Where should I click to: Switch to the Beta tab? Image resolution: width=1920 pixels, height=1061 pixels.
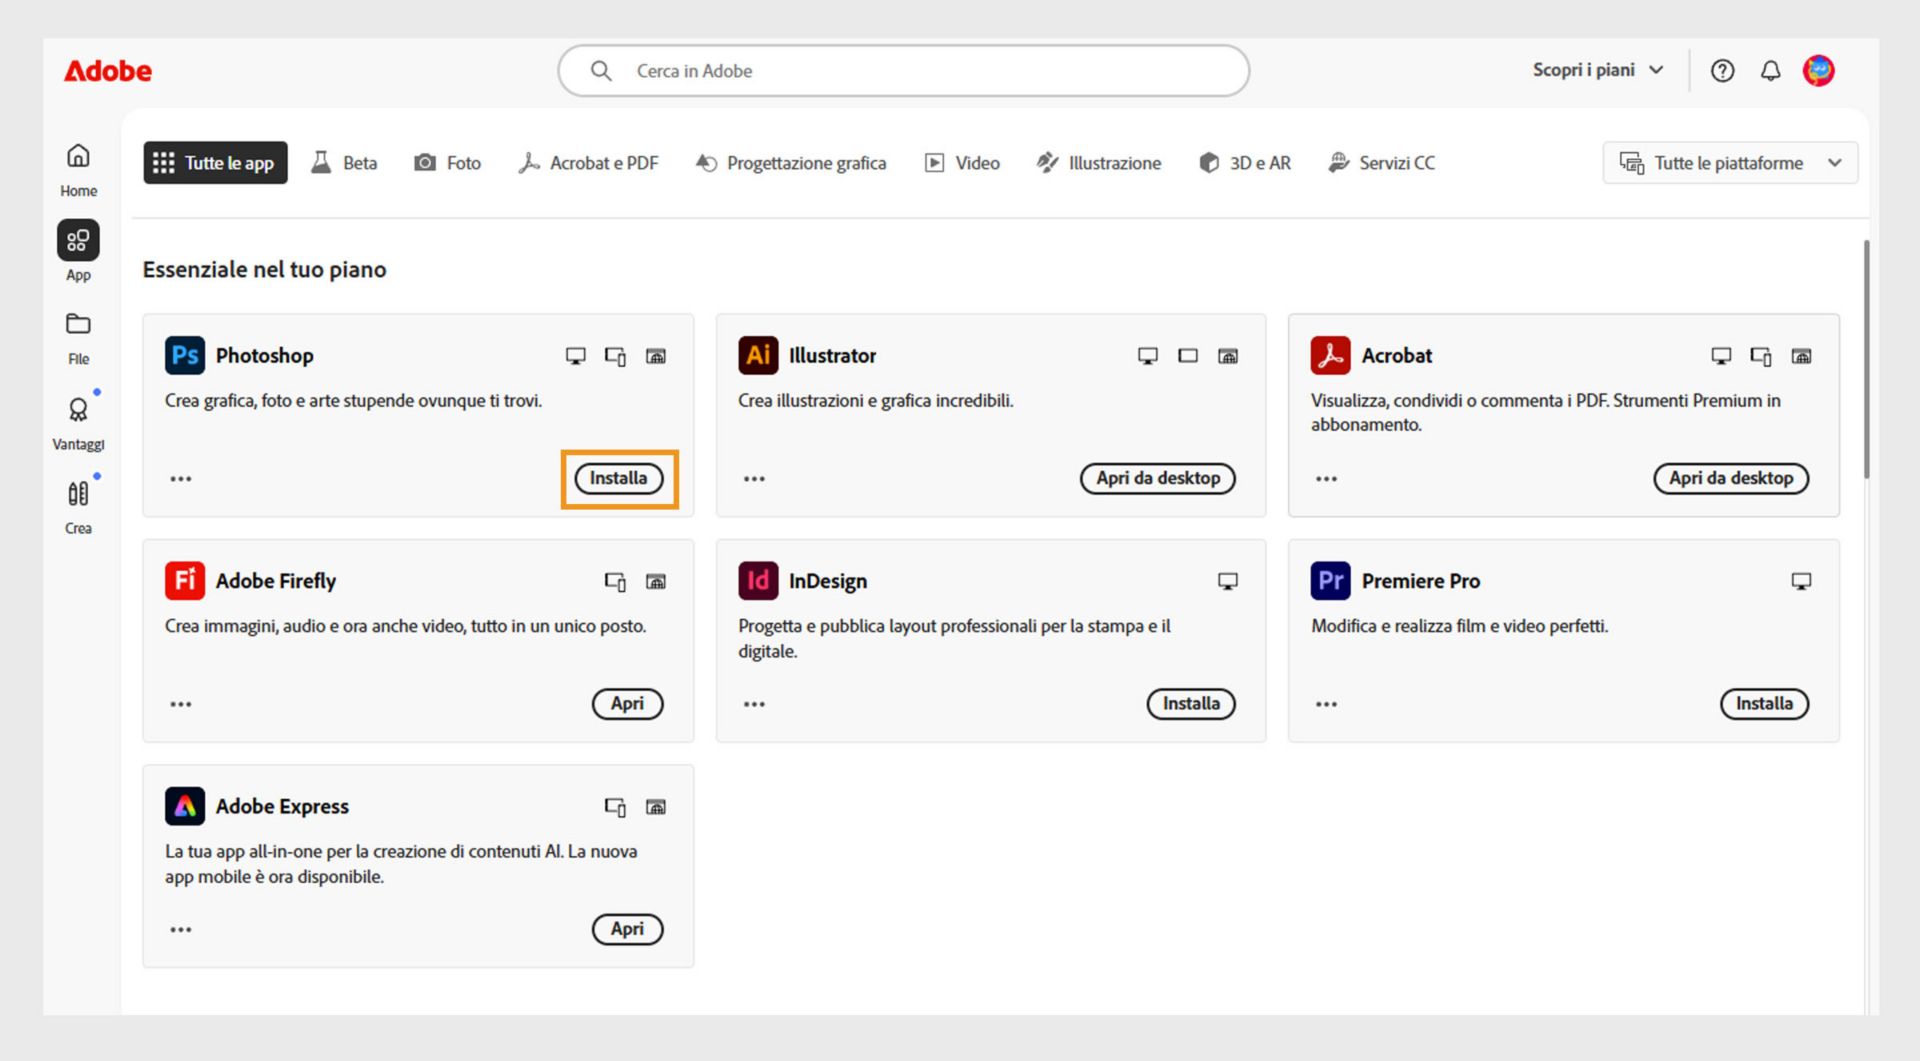[x=345, y=163]
